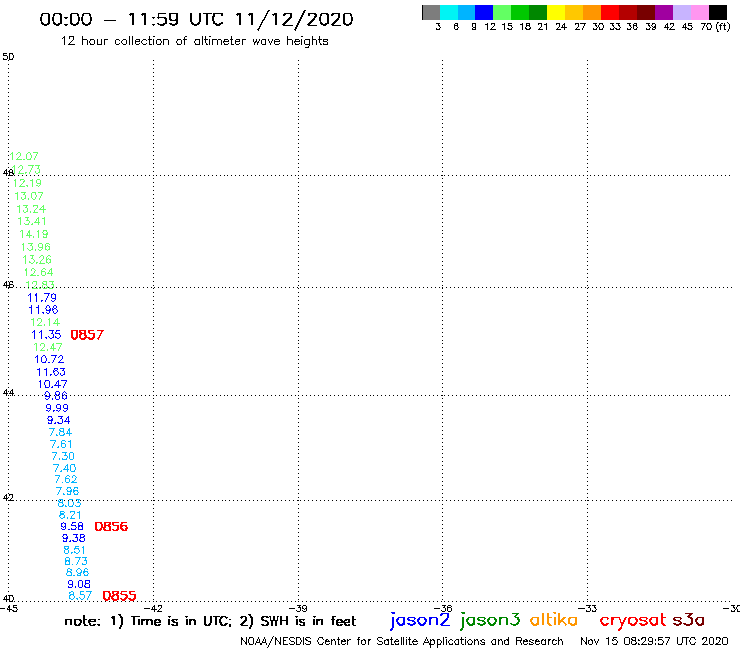Click the 10.47 wave height
Image resolution: width=740 pixels, height=650 pixels.
pyautogui.click(x=53, y=384)
